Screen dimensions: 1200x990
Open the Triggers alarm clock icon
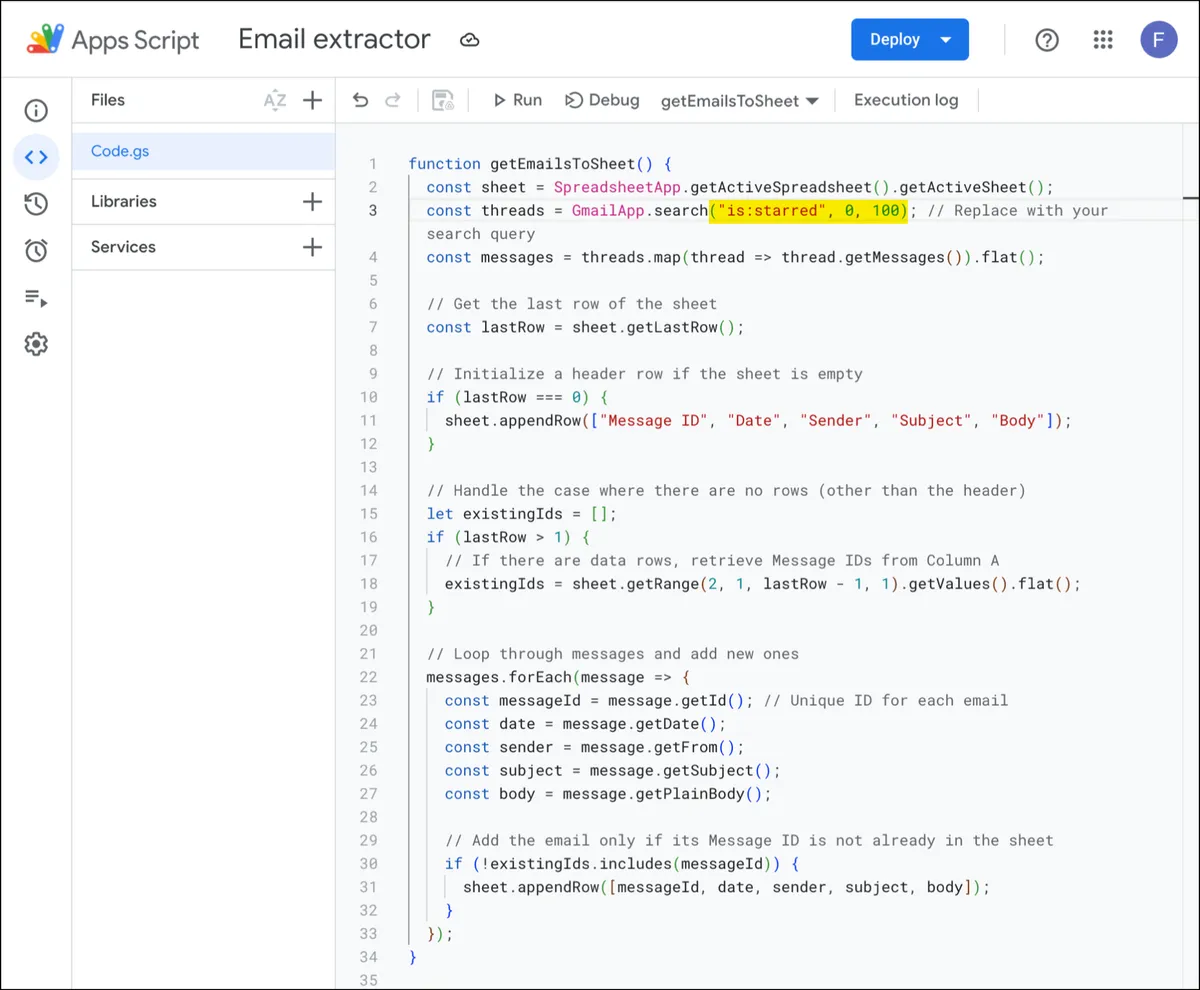(x=36, y=251)
